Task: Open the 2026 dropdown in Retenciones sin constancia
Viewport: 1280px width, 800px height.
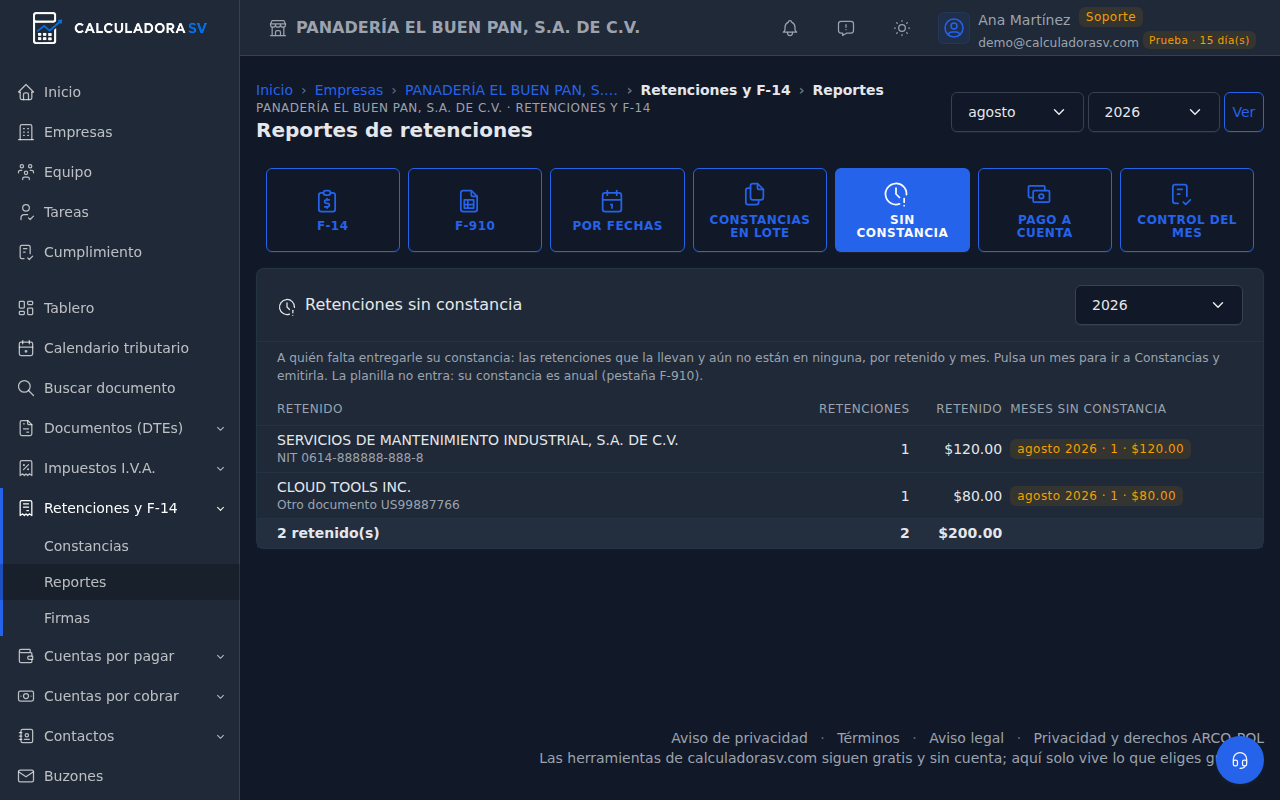Action: [x=1159, y=305]
